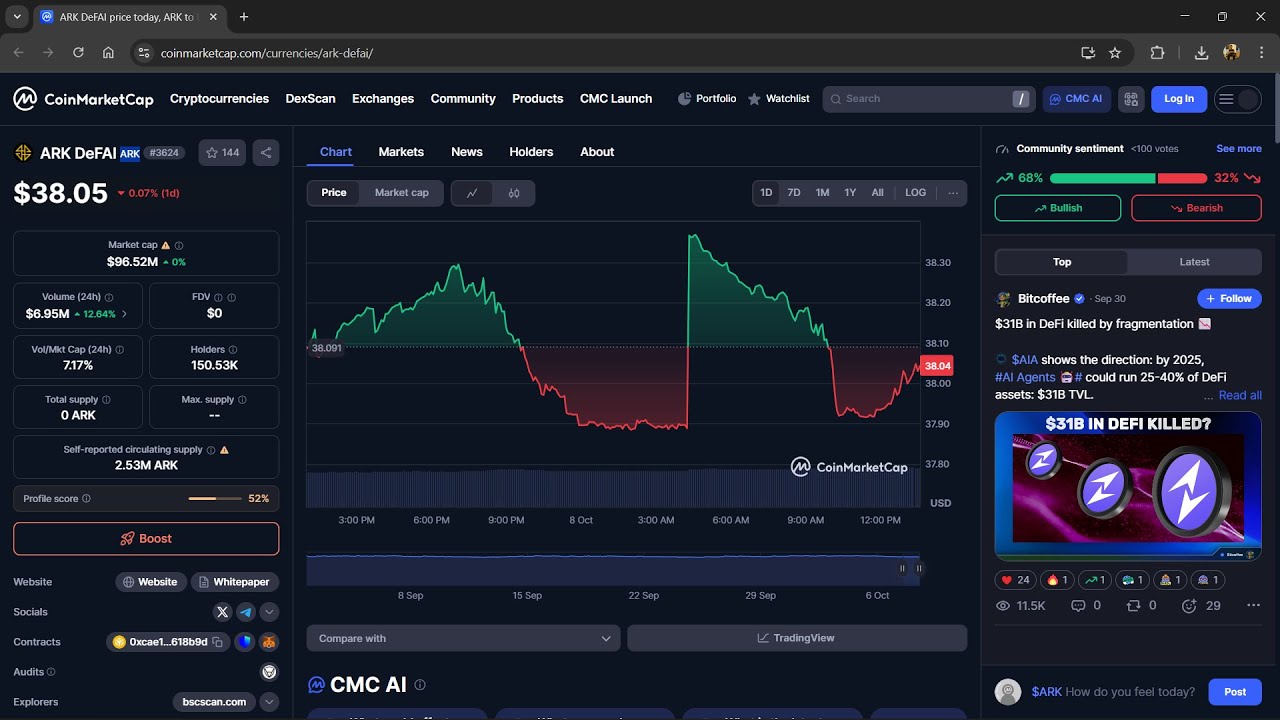The image size is (1280, 720).
Task: Click the Profile score progress bar
Action: click(215, 498)
